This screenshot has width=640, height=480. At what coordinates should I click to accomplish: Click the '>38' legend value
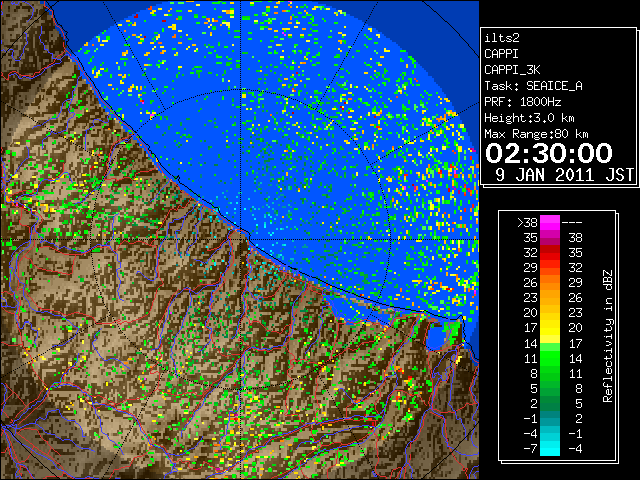pos(527,223)
